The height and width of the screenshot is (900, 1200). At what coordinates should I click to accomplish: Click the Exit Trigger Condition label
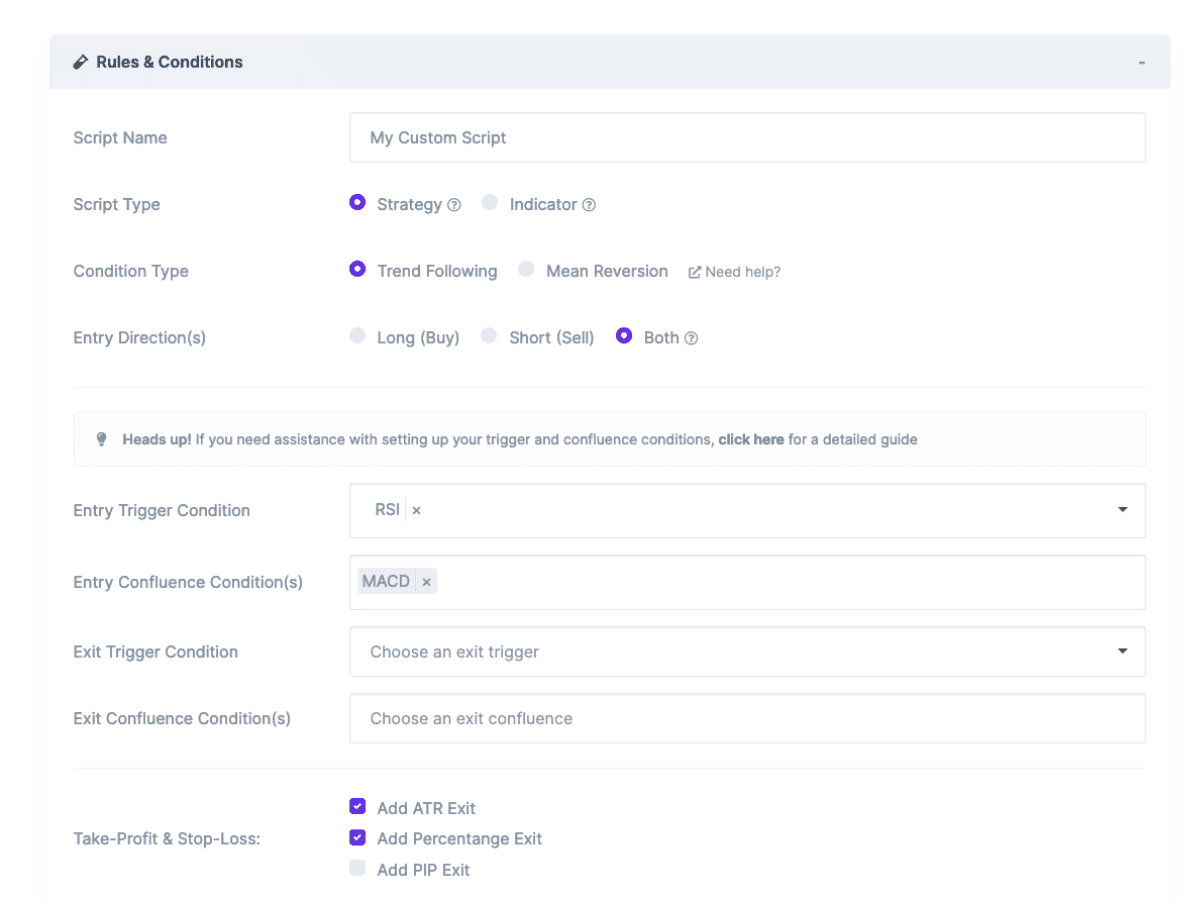pyautogui.click(x=155, y=652)
